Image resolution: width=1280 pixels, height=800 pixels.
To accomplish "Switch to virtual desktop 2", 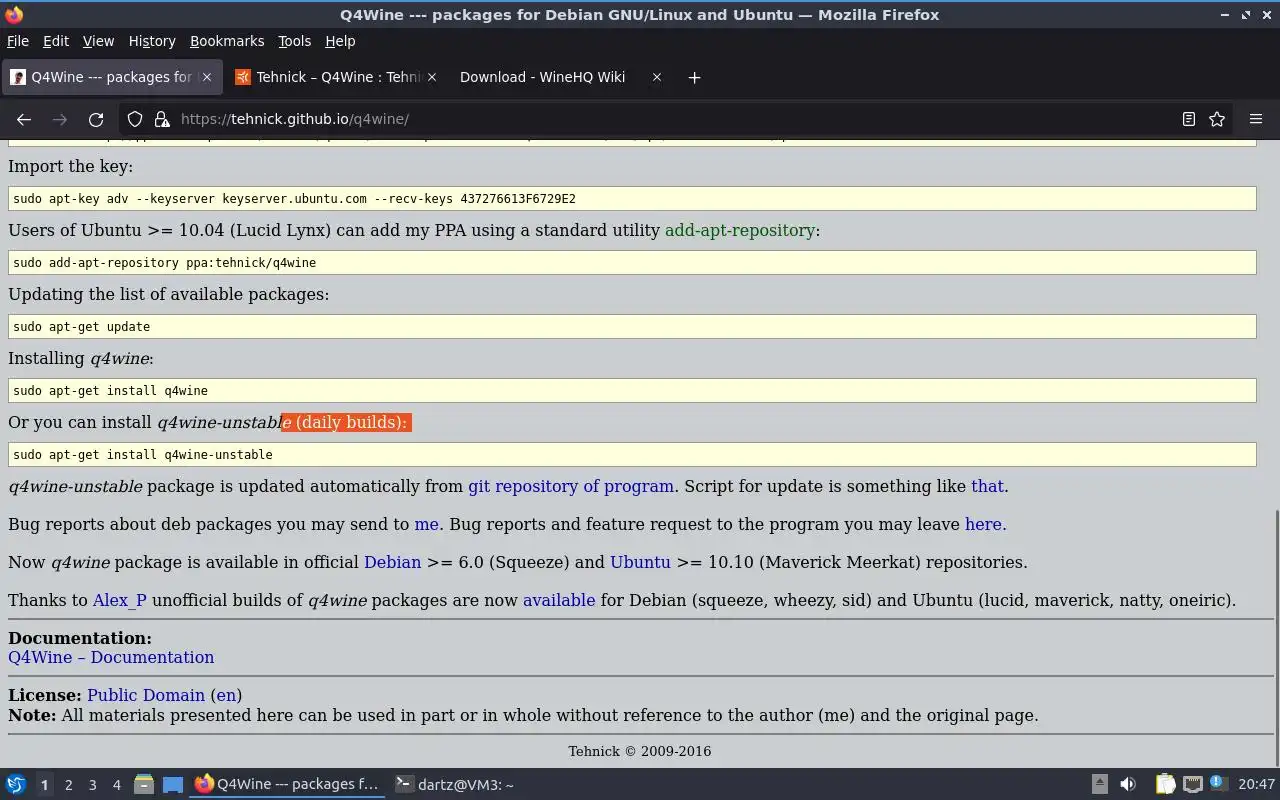I will tap(68, 785).
